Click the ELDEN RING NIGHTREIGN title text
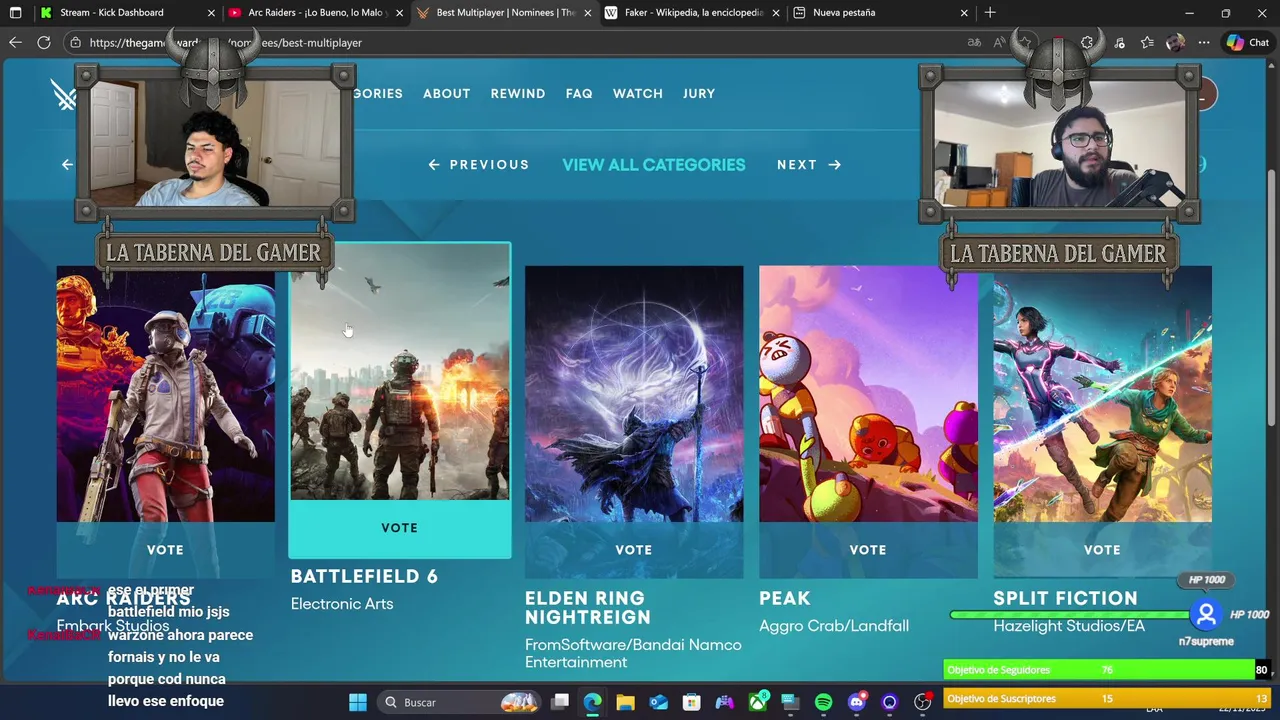Viewport: 1280px width, 720px height. (588, 608)
